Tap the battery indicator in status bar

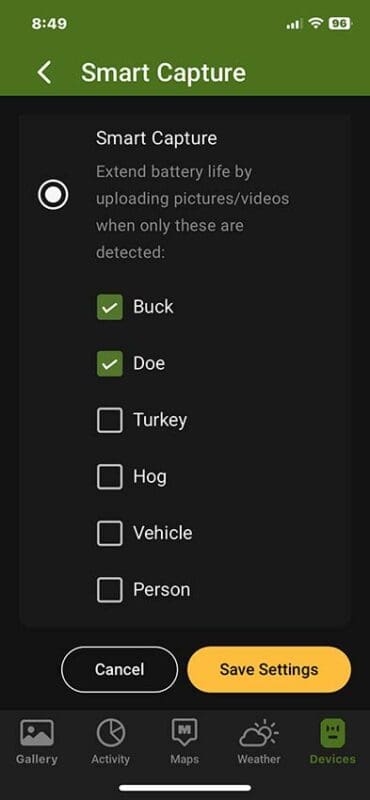(x=340, y=23)
